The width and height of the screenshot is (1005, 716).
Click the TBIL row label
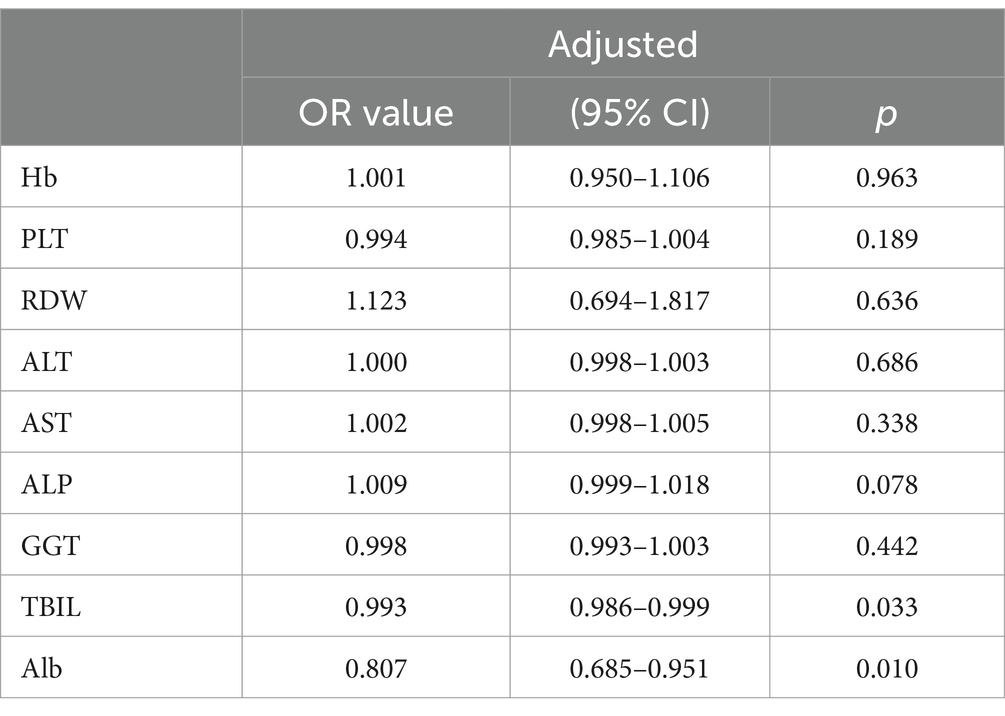51,606
